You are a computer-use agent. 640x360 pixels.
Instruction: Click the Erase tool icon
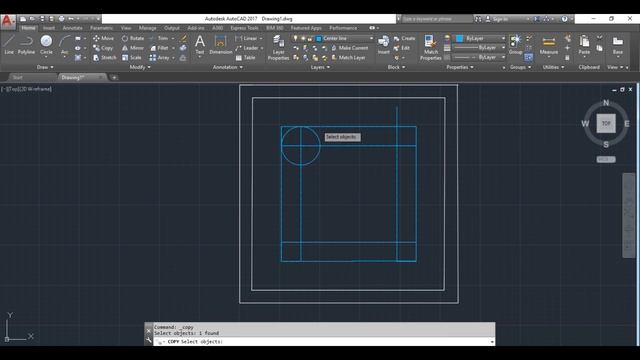[183, 38]
